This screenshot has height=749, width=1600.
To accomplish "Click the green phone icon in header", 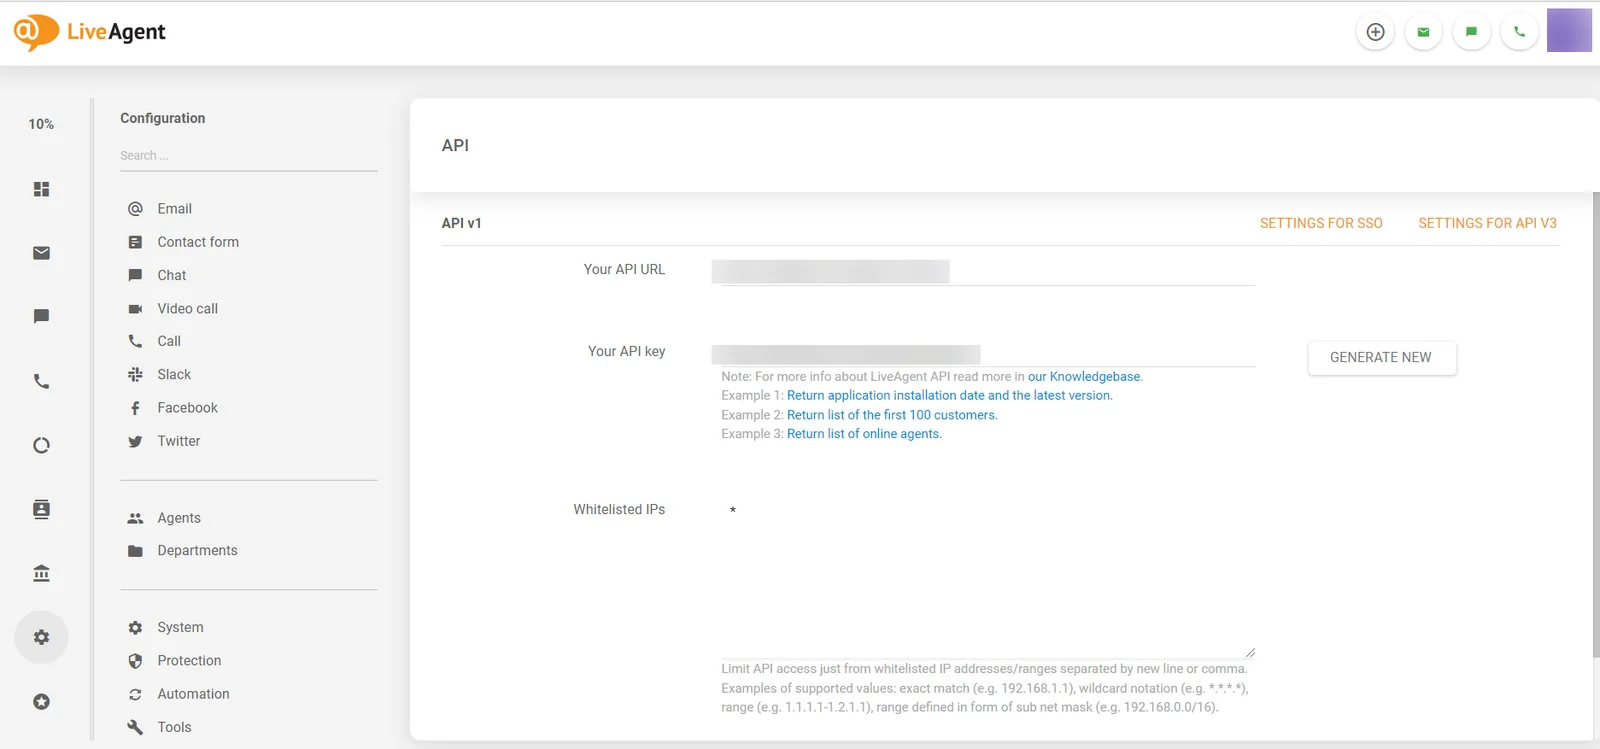I will click(1519, 32).
